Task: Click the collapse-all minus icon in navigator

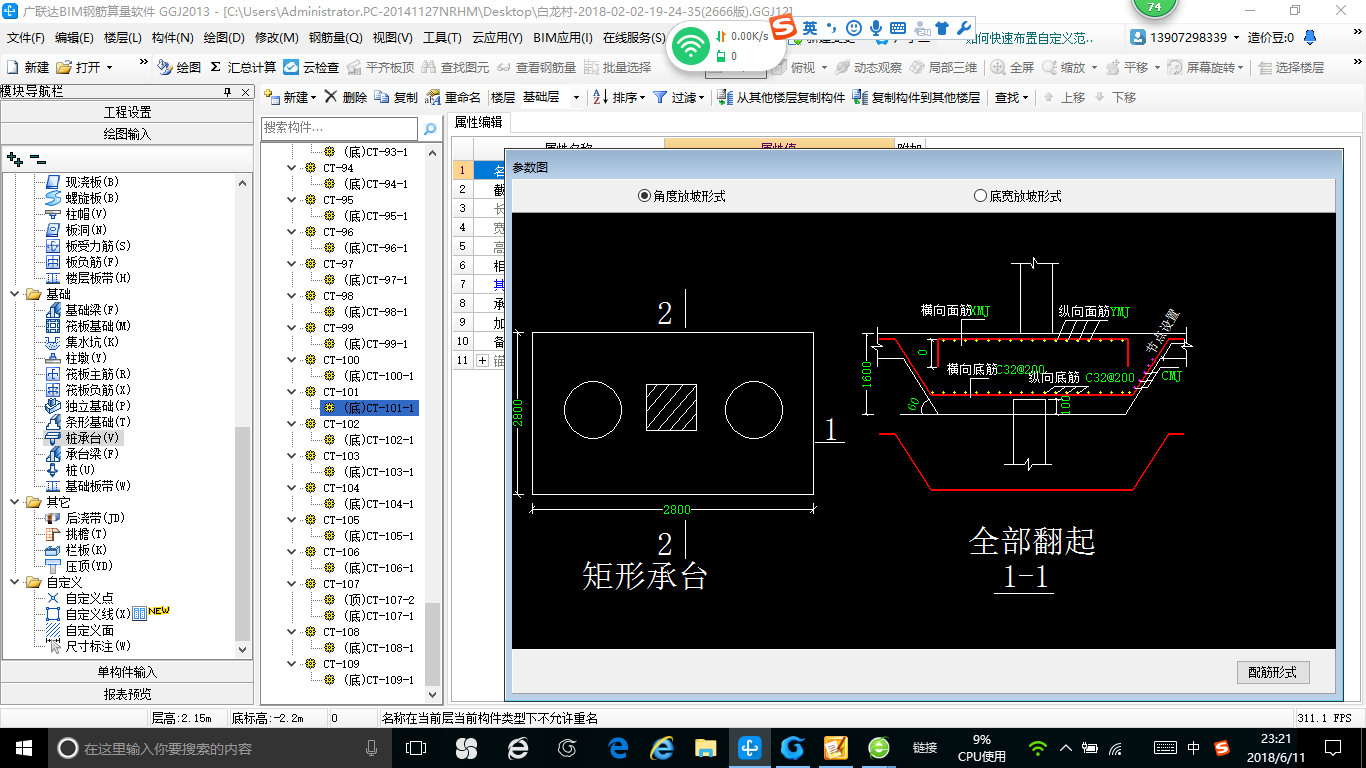Action: pos(37,158)
